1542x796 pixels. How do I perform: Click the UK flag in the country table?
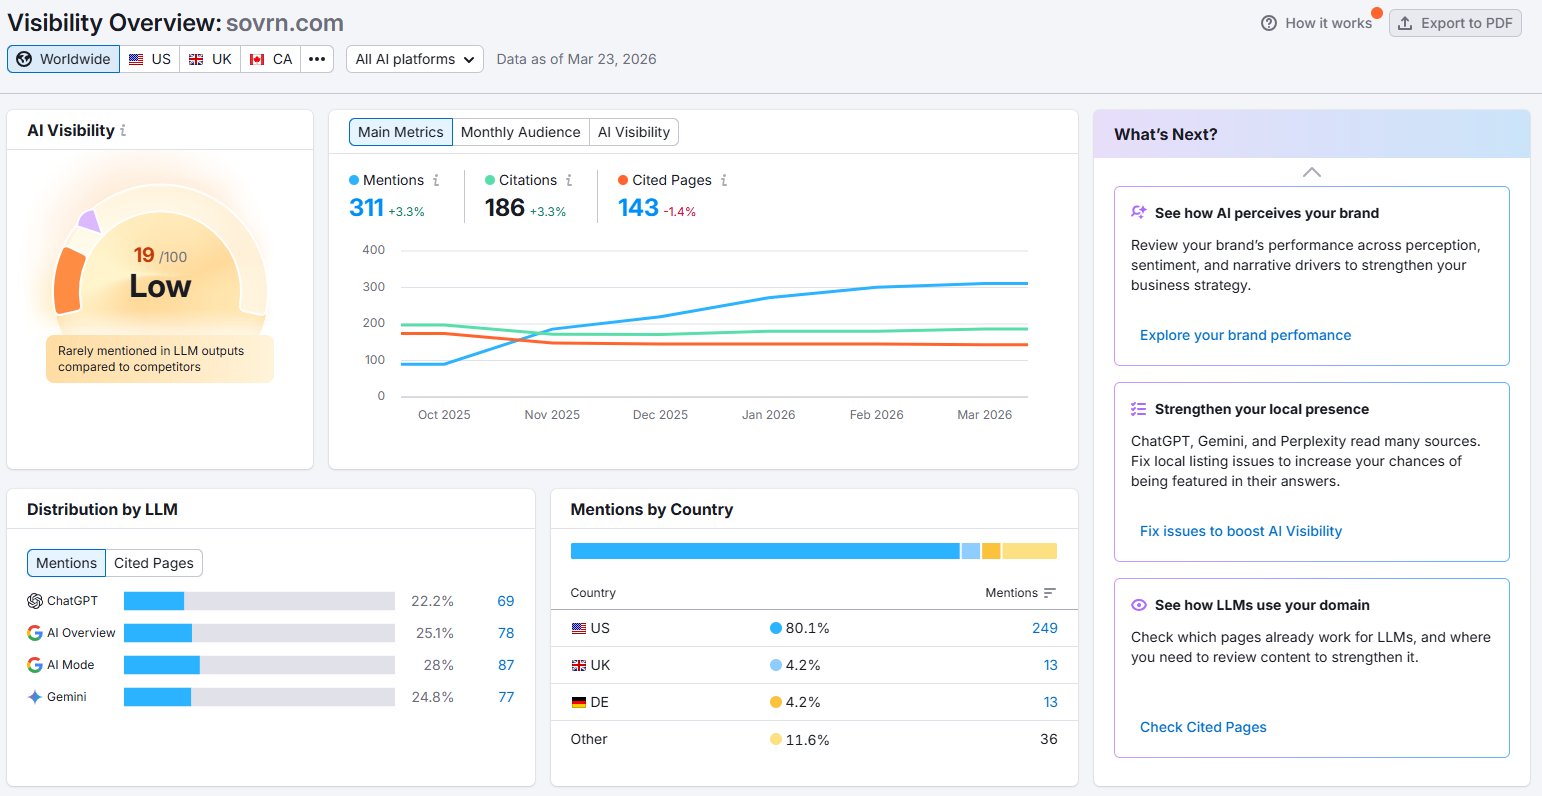(579, 665)
